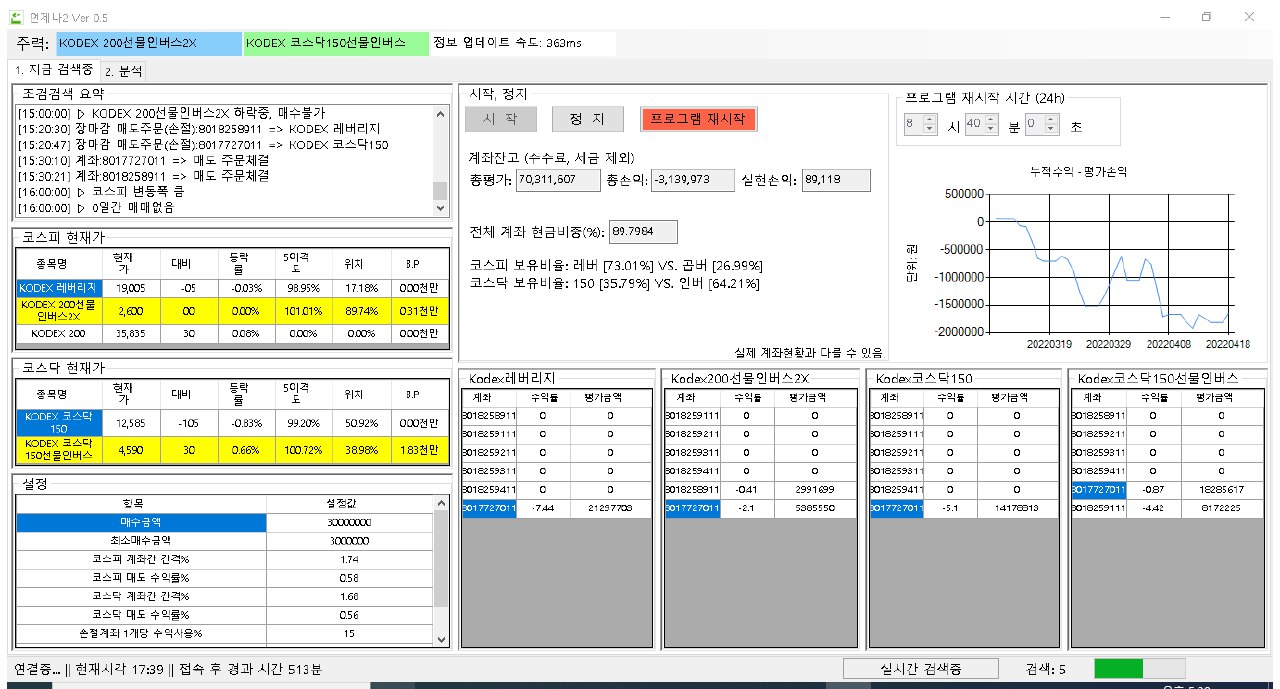This screenshot has height=689, width=1280.
Task: Click the 101.01% 5이격도 cell
Action: tap(302, 311)
